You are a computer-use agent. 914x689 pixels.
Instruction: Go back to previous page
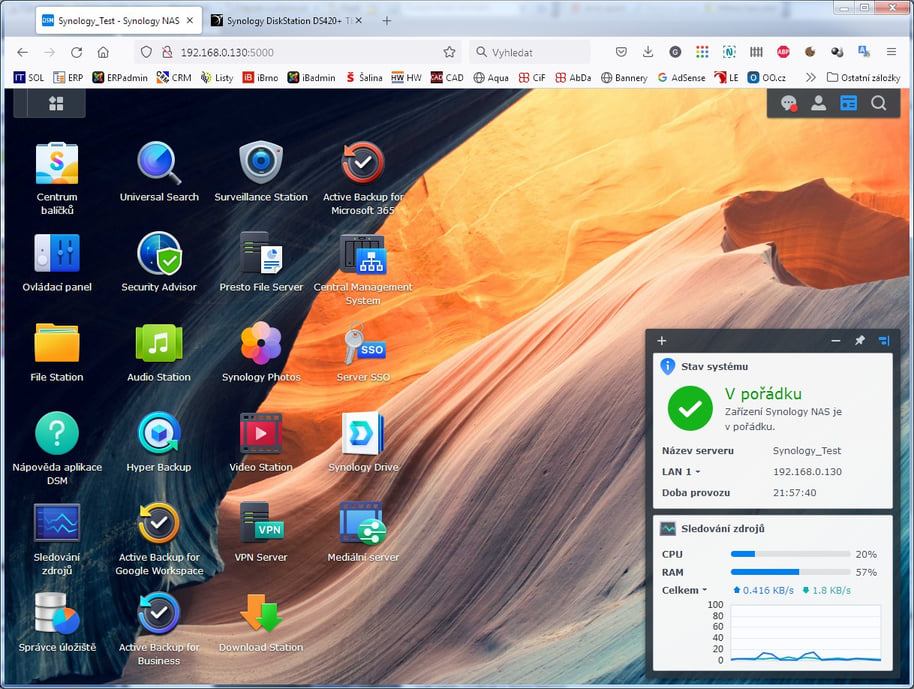pyautogui.click(x=23, y=52)
